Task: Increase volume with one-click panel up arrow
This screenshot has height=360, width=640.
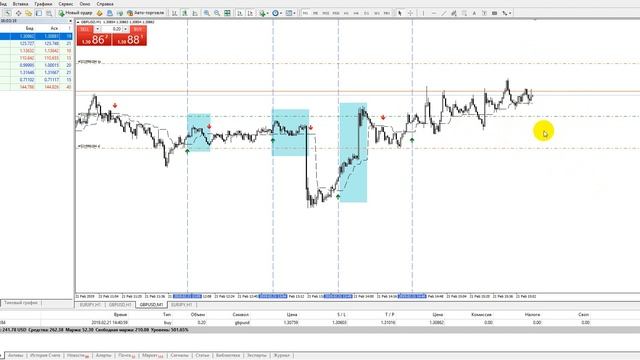Action: point(126,29)
